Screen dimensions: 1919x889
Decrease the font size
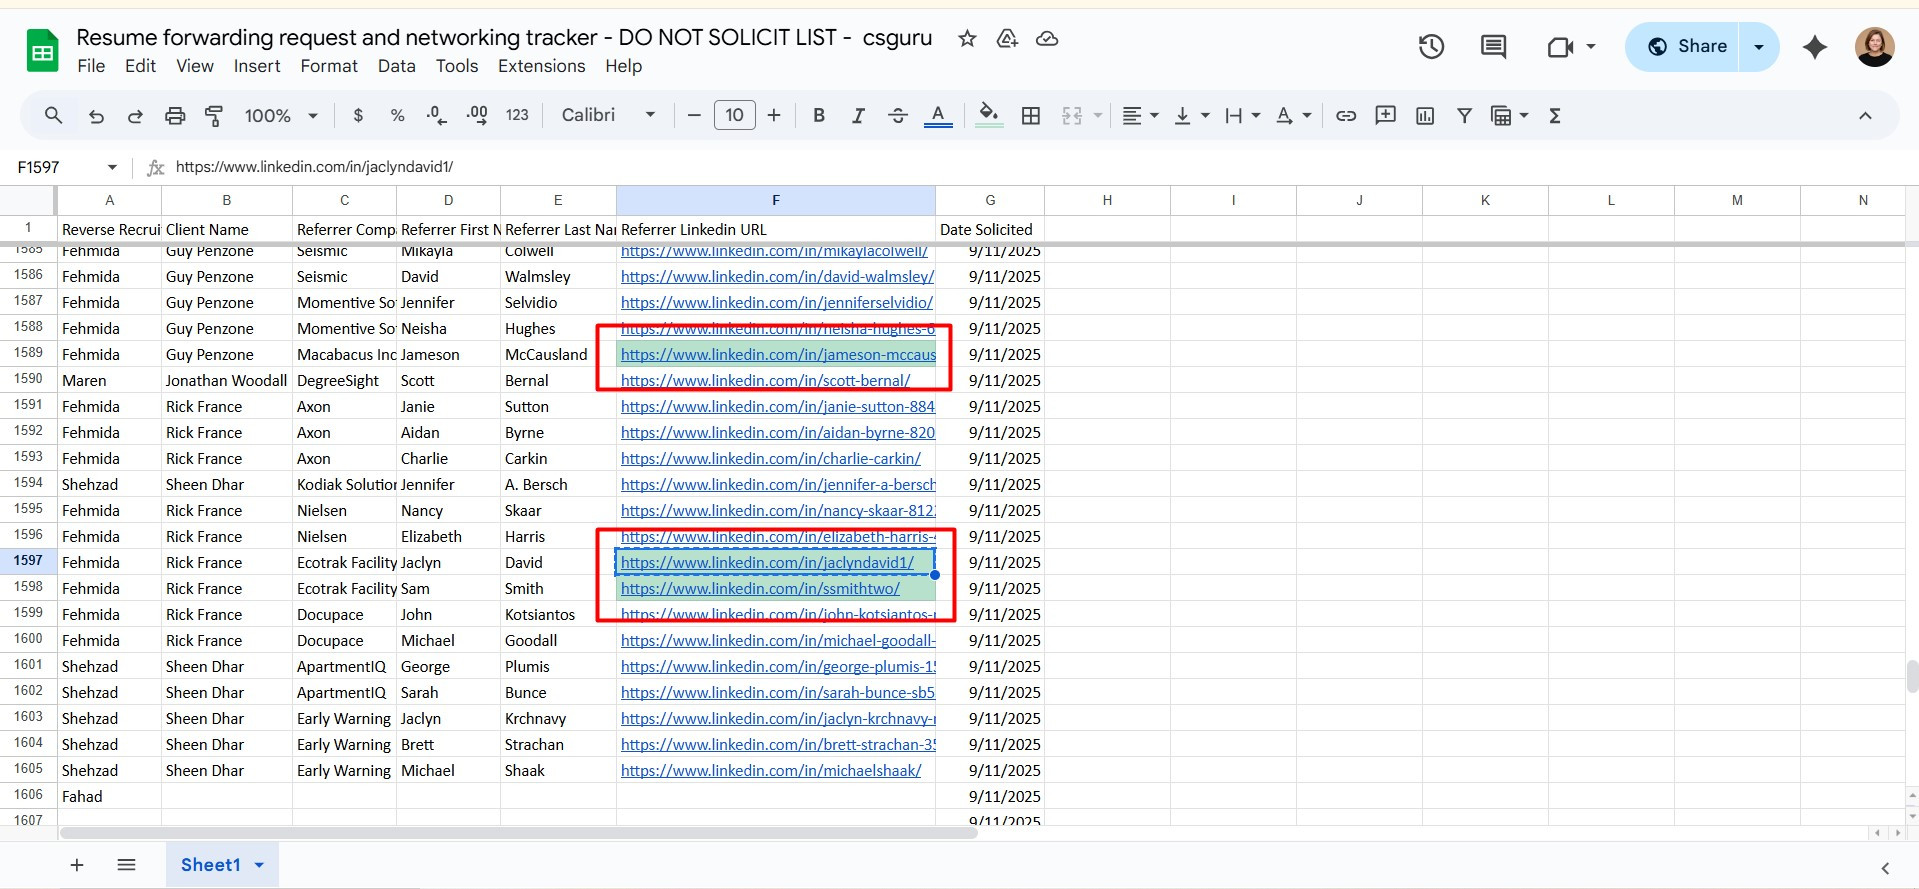click(694, 115)
